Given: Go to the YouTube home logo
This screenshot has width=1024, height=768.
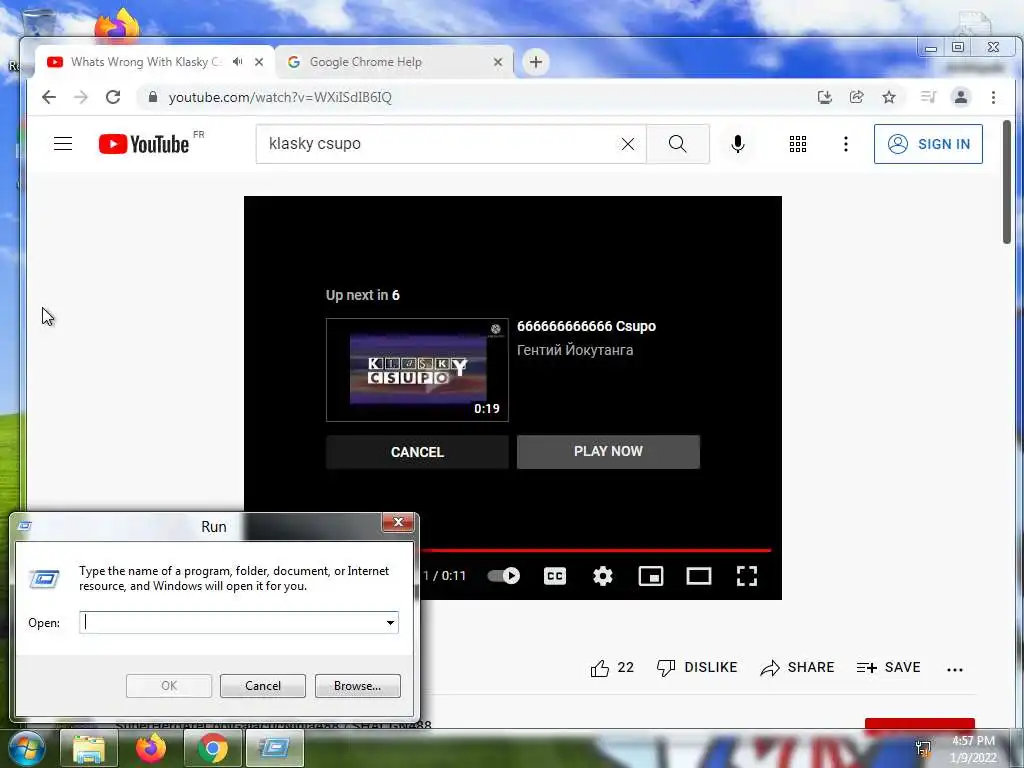Looking at the screenshot, I should tap(144, 144).
